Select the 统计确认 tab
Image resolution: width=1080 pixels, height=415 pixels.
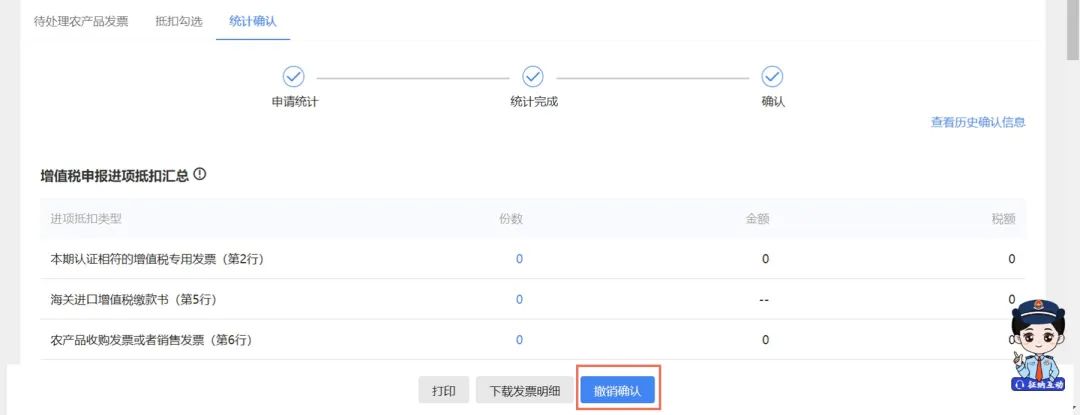tap(252, 21)
